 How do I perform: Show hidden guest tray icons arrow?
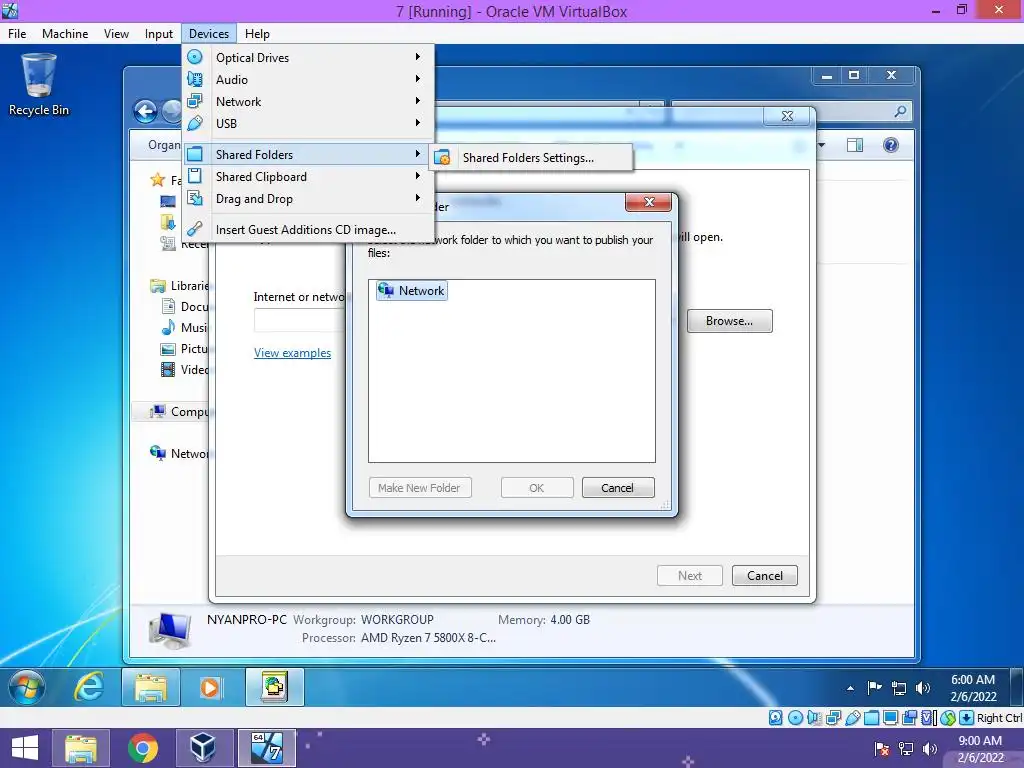point(850,688)
